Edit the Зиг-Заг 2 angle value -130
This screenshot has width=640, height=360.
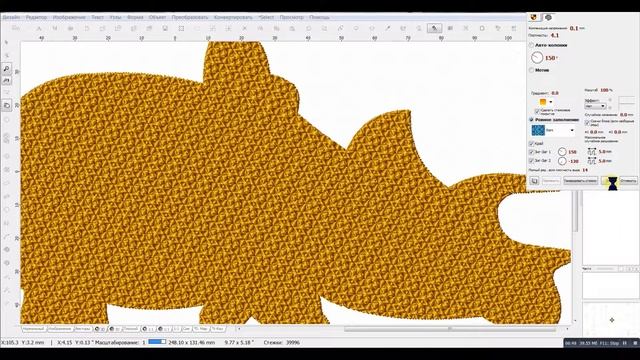click(573, 161)
